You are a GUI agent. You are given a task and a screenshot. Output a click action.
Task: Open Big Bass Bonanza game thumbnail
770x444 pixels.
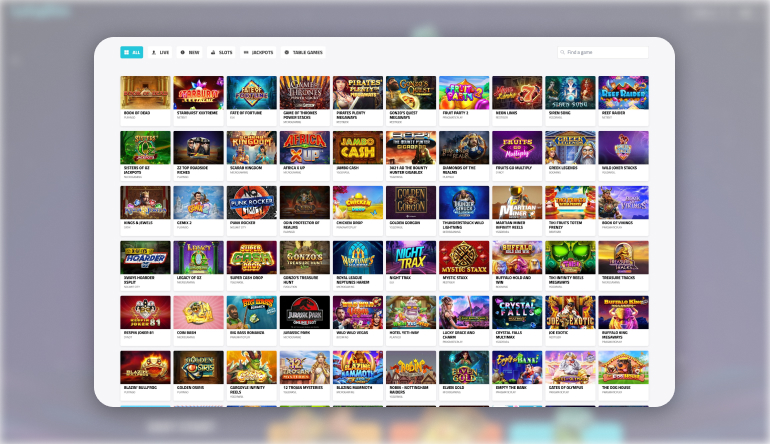[251, 312]
